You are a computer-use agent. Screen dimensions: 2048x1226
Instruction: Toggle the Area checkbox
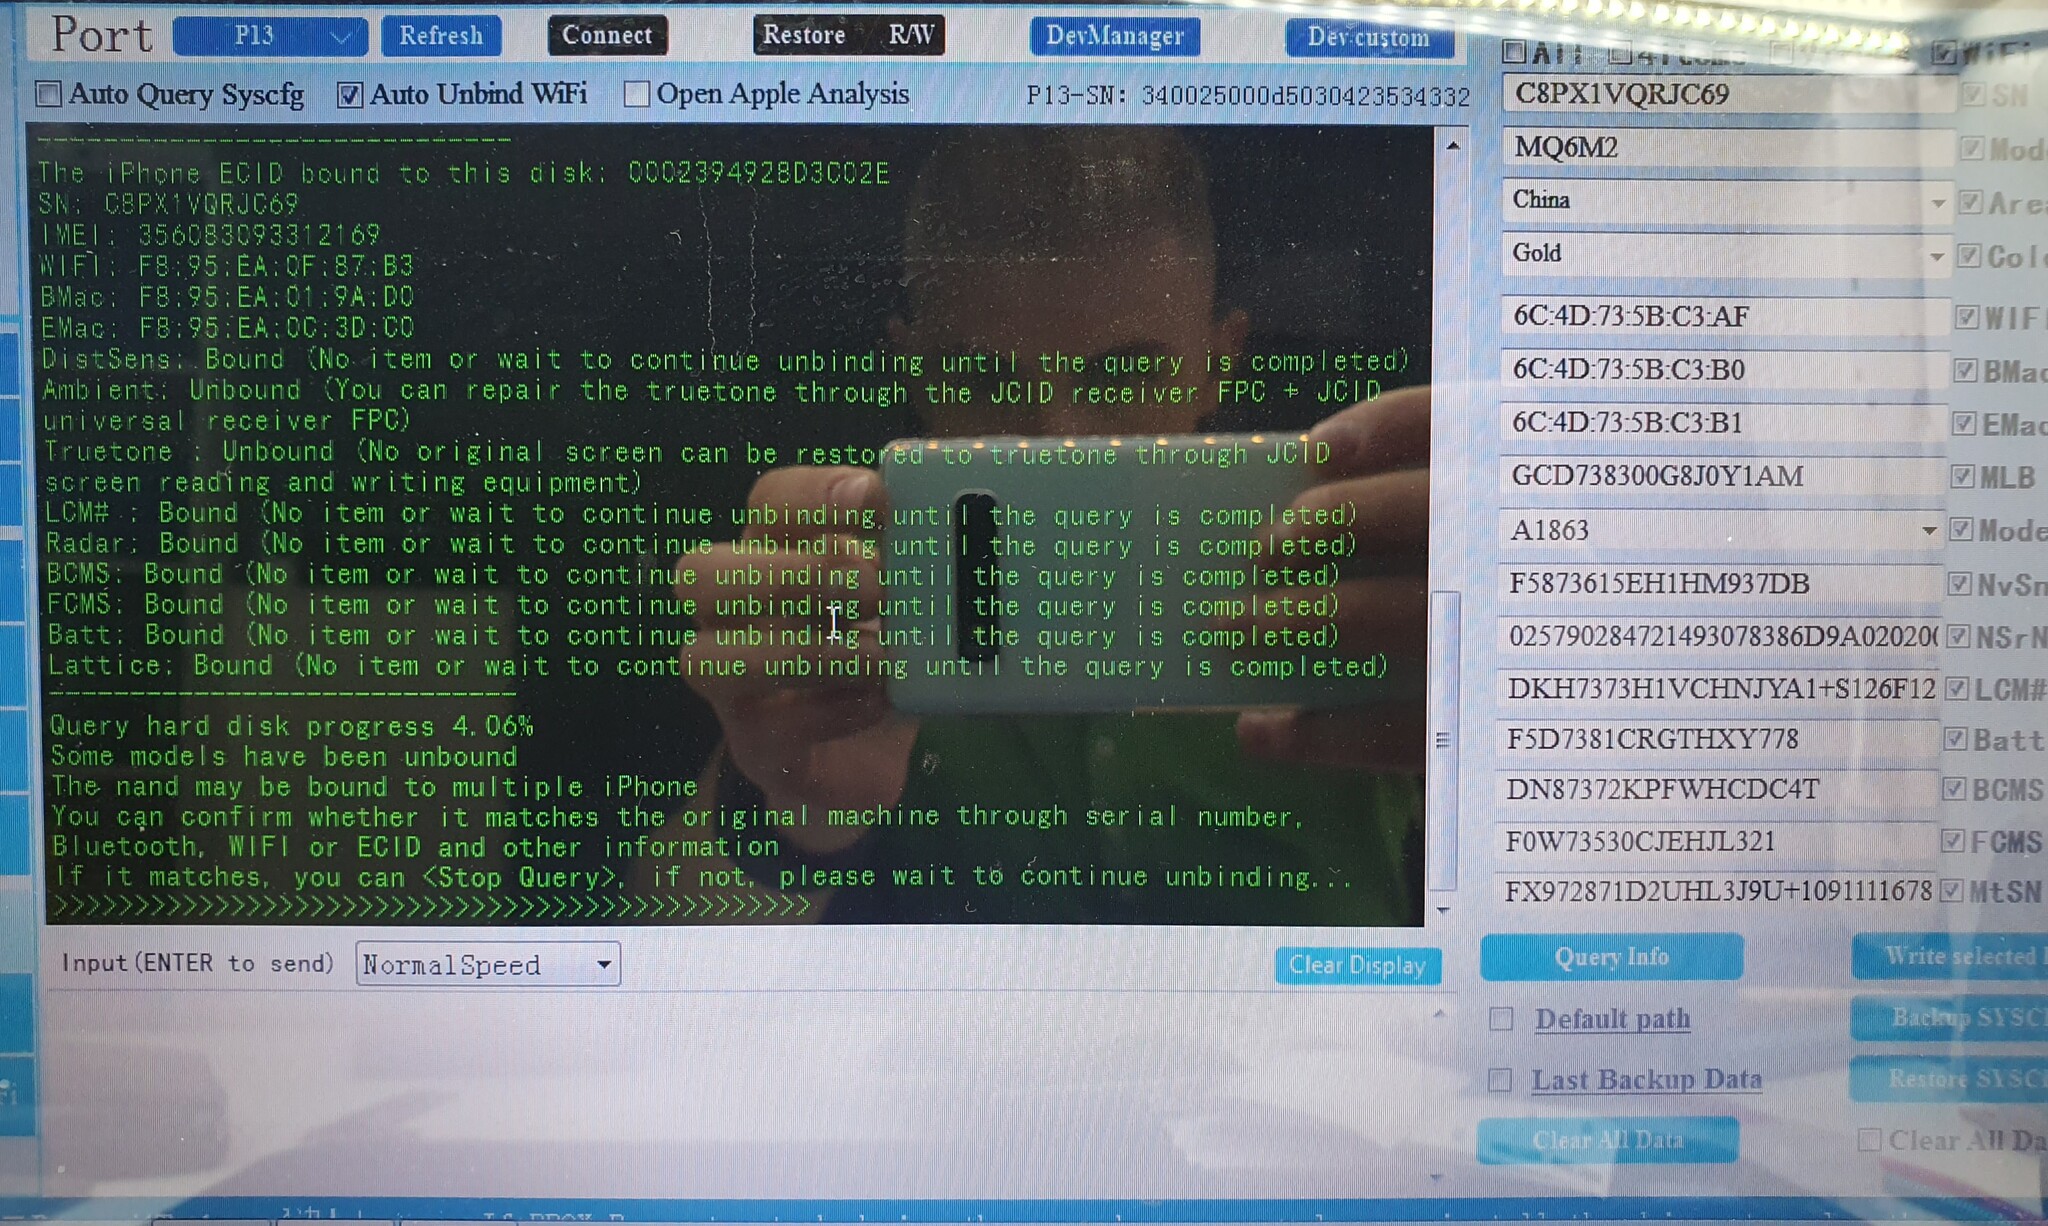[1970, 203]
